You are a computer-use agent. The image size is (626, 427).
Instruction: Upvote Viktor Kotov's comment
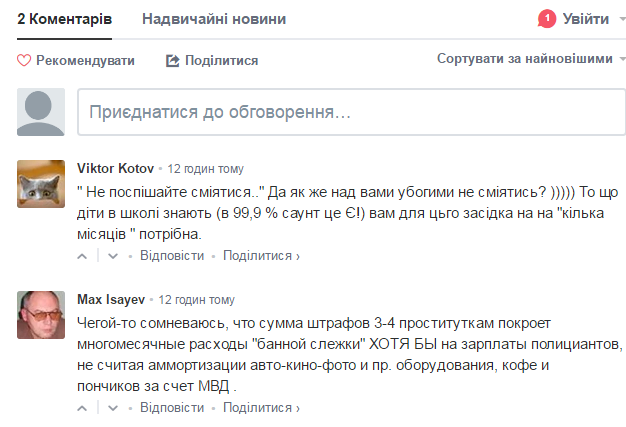(83, 256)
